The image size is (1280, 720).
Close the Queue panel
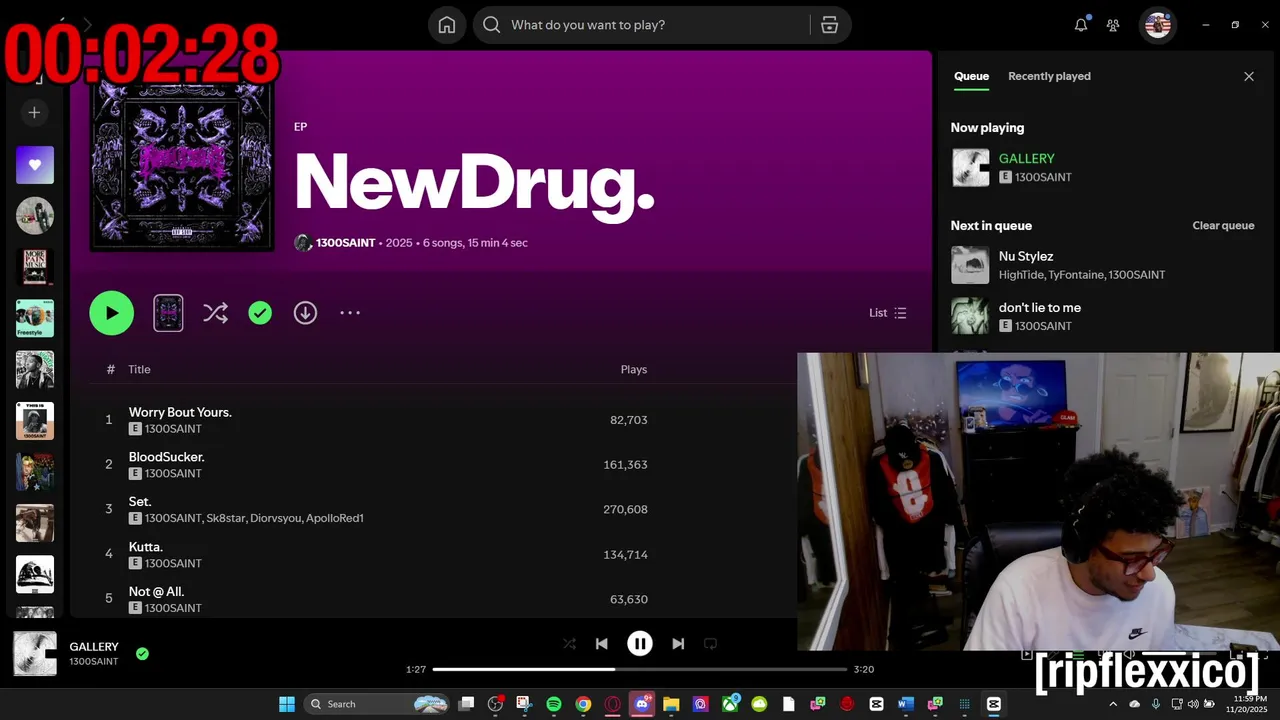pos(1249,76)
